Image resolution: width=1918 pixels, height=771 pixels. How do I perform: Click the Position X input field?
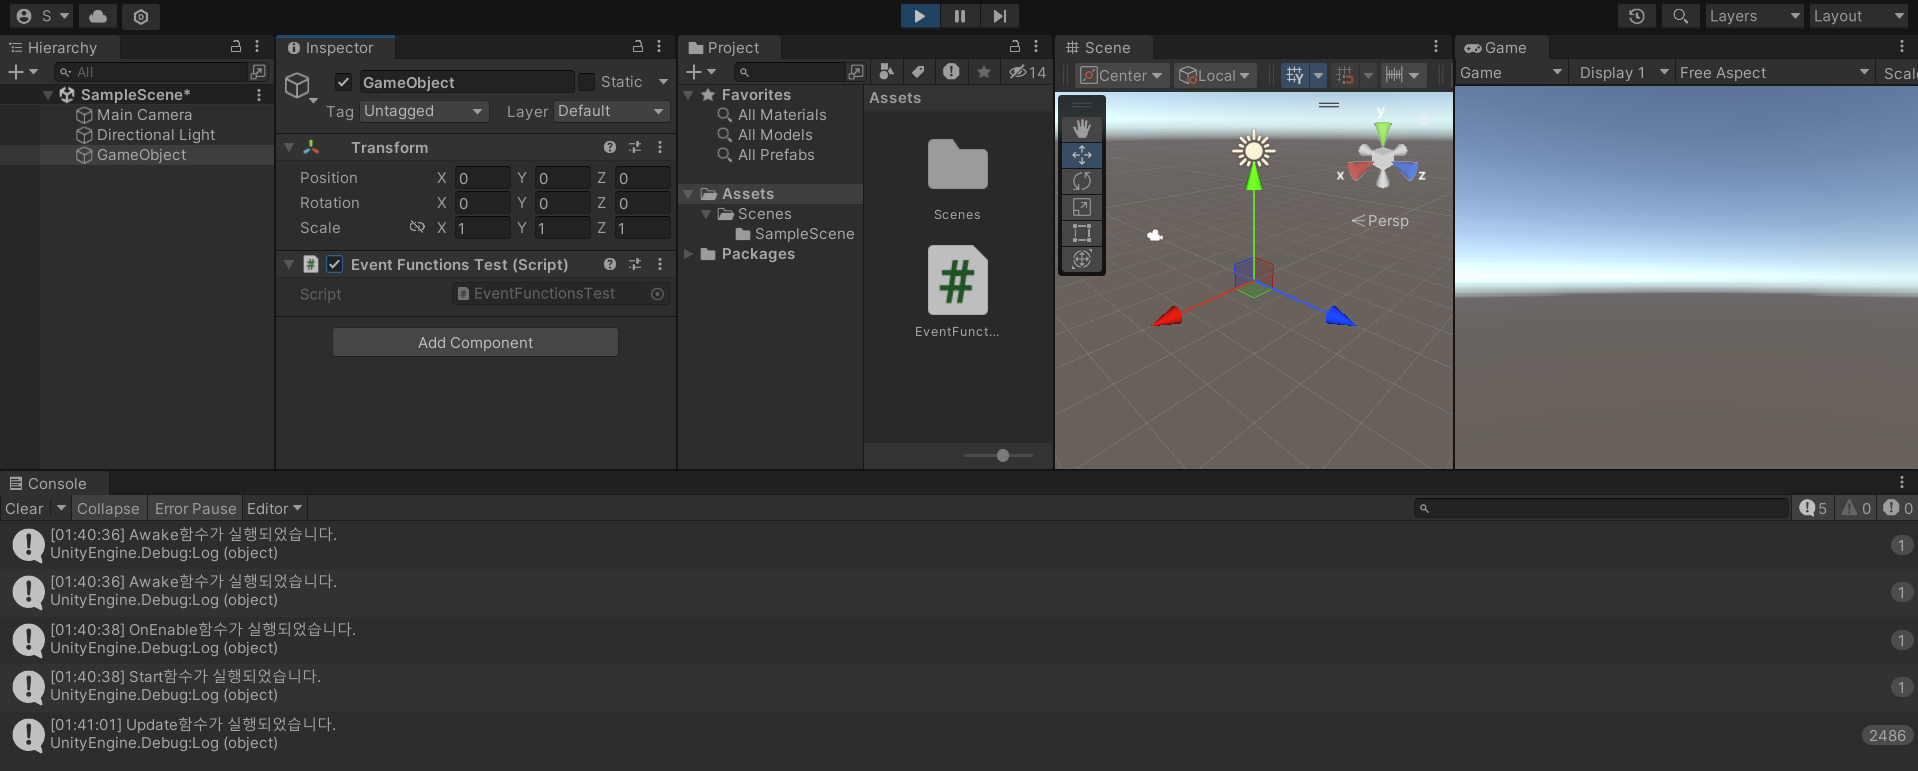point(483,178)
